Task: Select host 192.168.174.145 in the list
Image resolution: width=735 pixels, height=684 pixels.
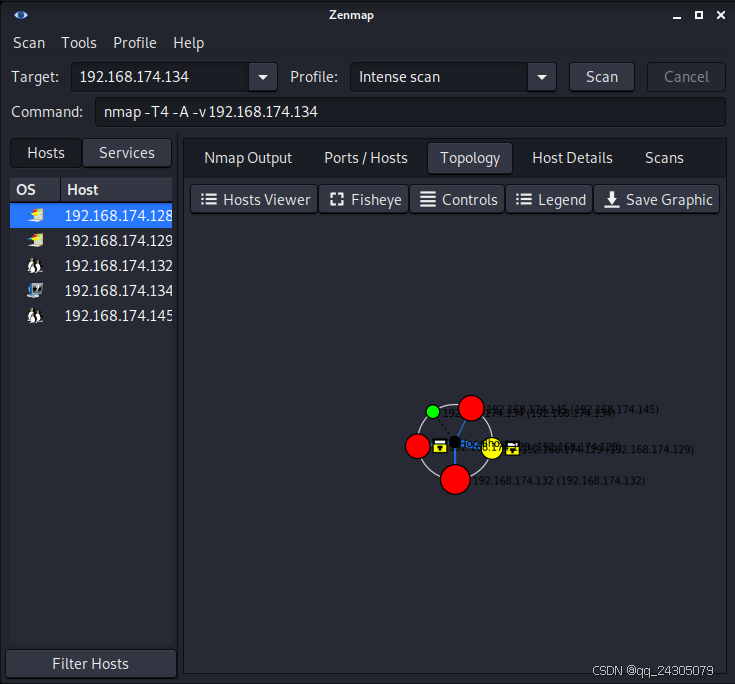Action: (91, 316)
